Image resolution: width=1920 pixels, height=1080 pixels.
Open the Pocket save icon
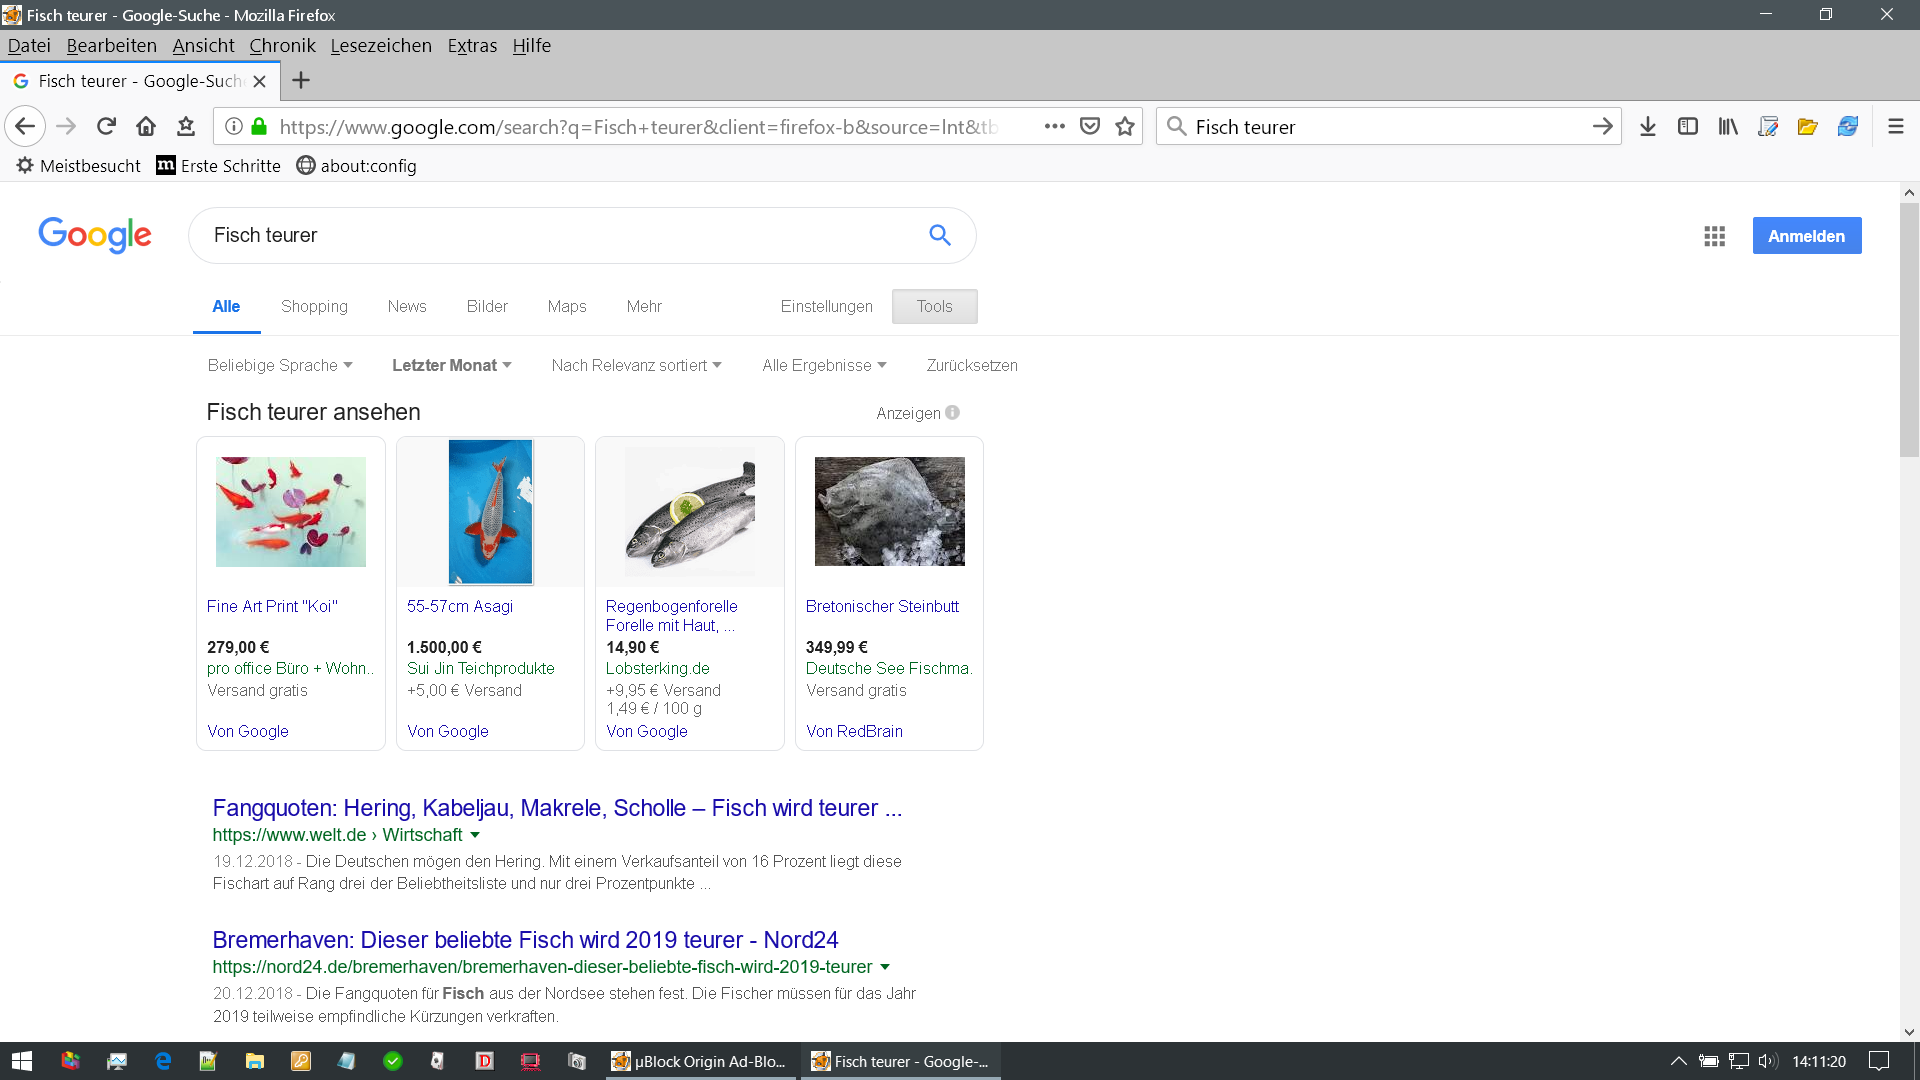(x=1090, y=126)
